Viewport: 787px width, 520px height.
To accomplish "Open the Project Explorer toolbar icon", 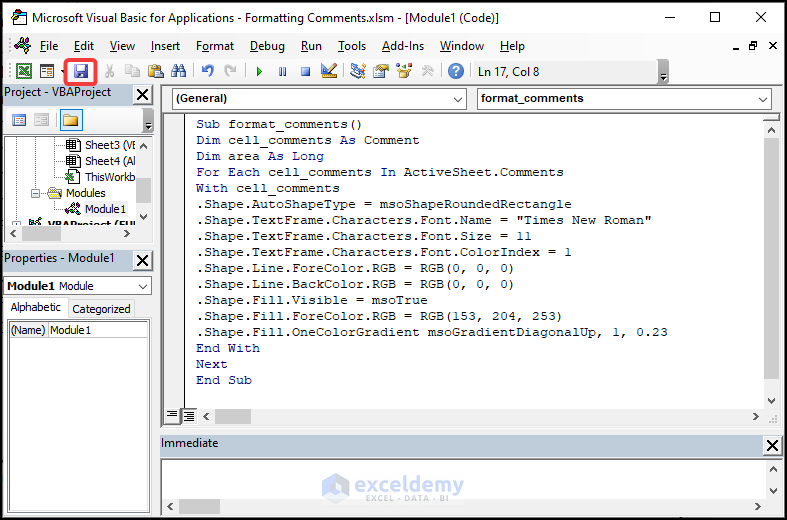I will point(358,72).
